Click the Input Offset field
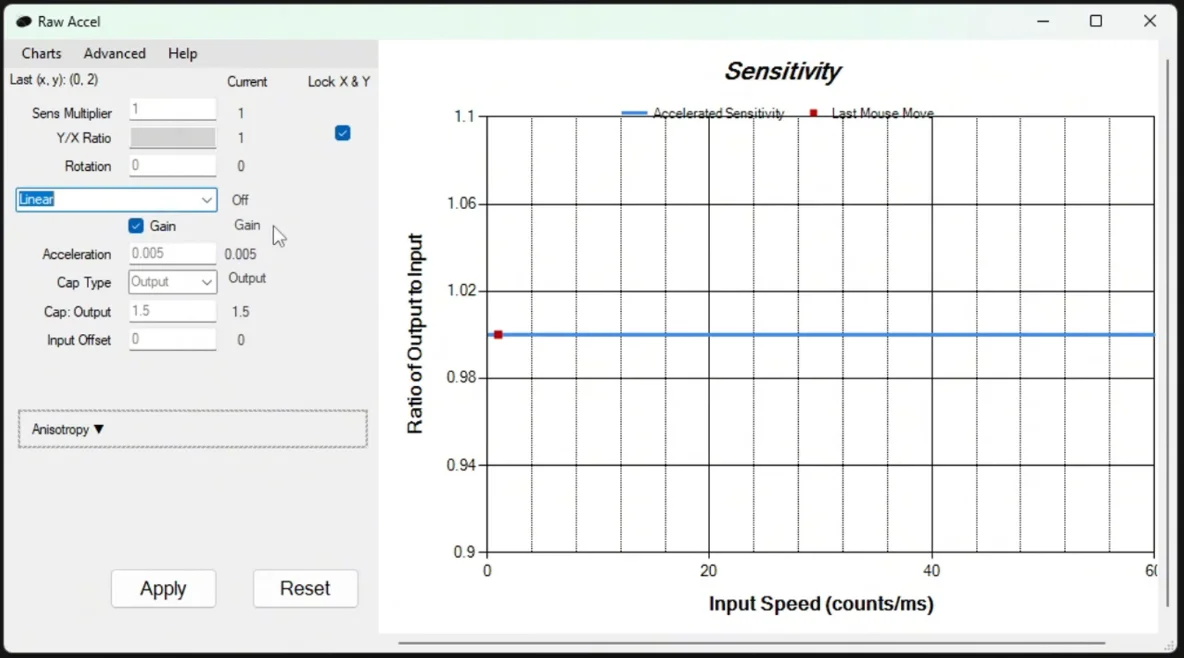The height and width of the screenshot is (658, 1184). click(172, 339)
